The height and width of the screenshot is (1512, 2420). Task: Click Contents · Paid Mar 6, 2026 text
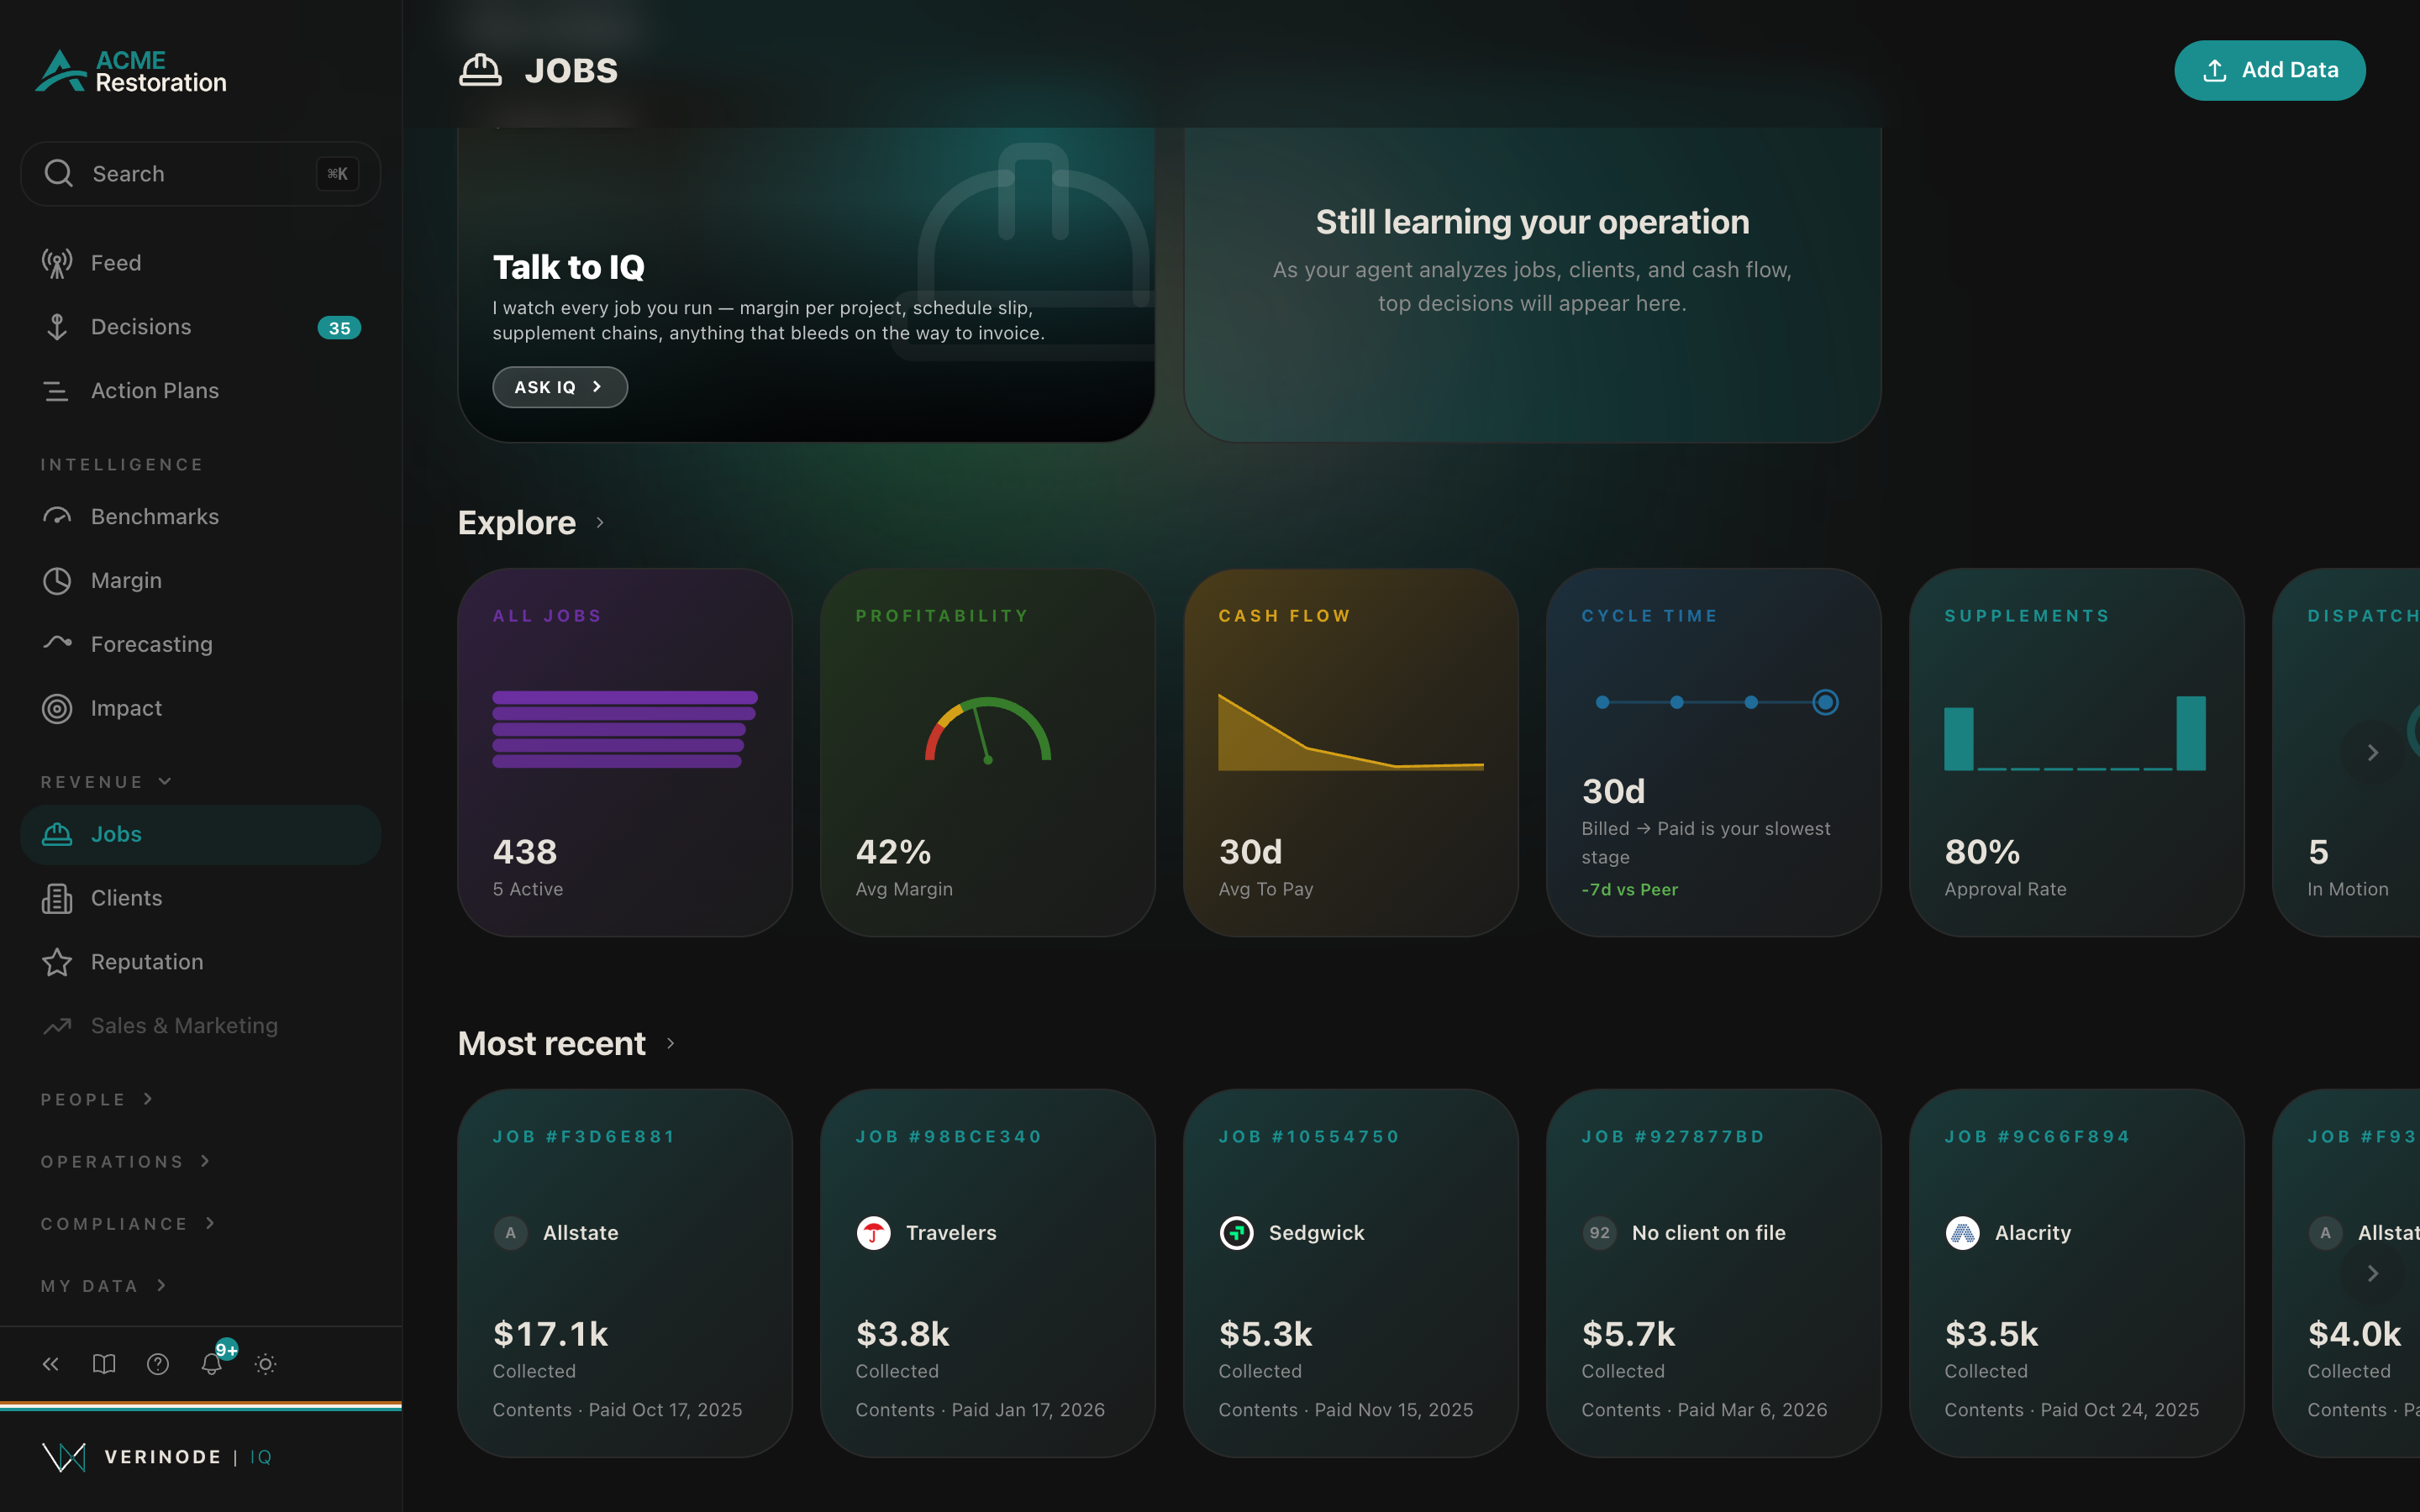[1704, 1410]
